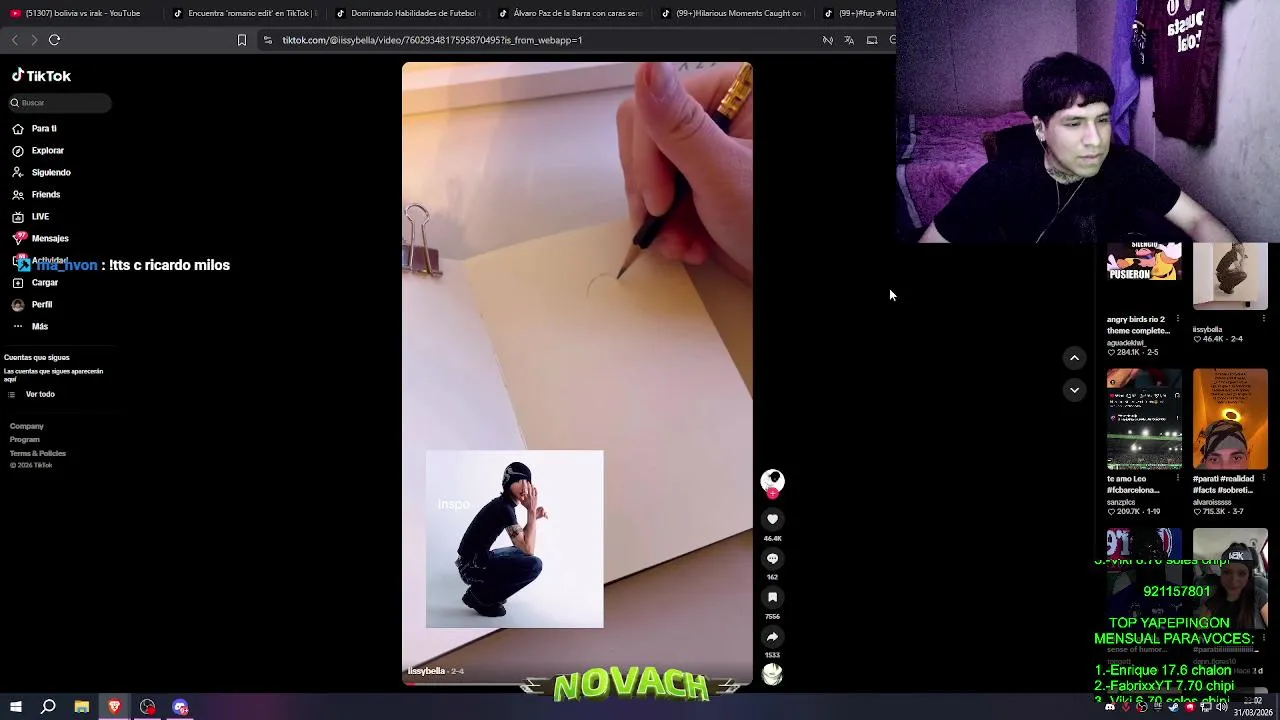The width and height of the screenshot is (1280, 720).
Task: Bookmark this page from the address bar
Action: [241, 40]
